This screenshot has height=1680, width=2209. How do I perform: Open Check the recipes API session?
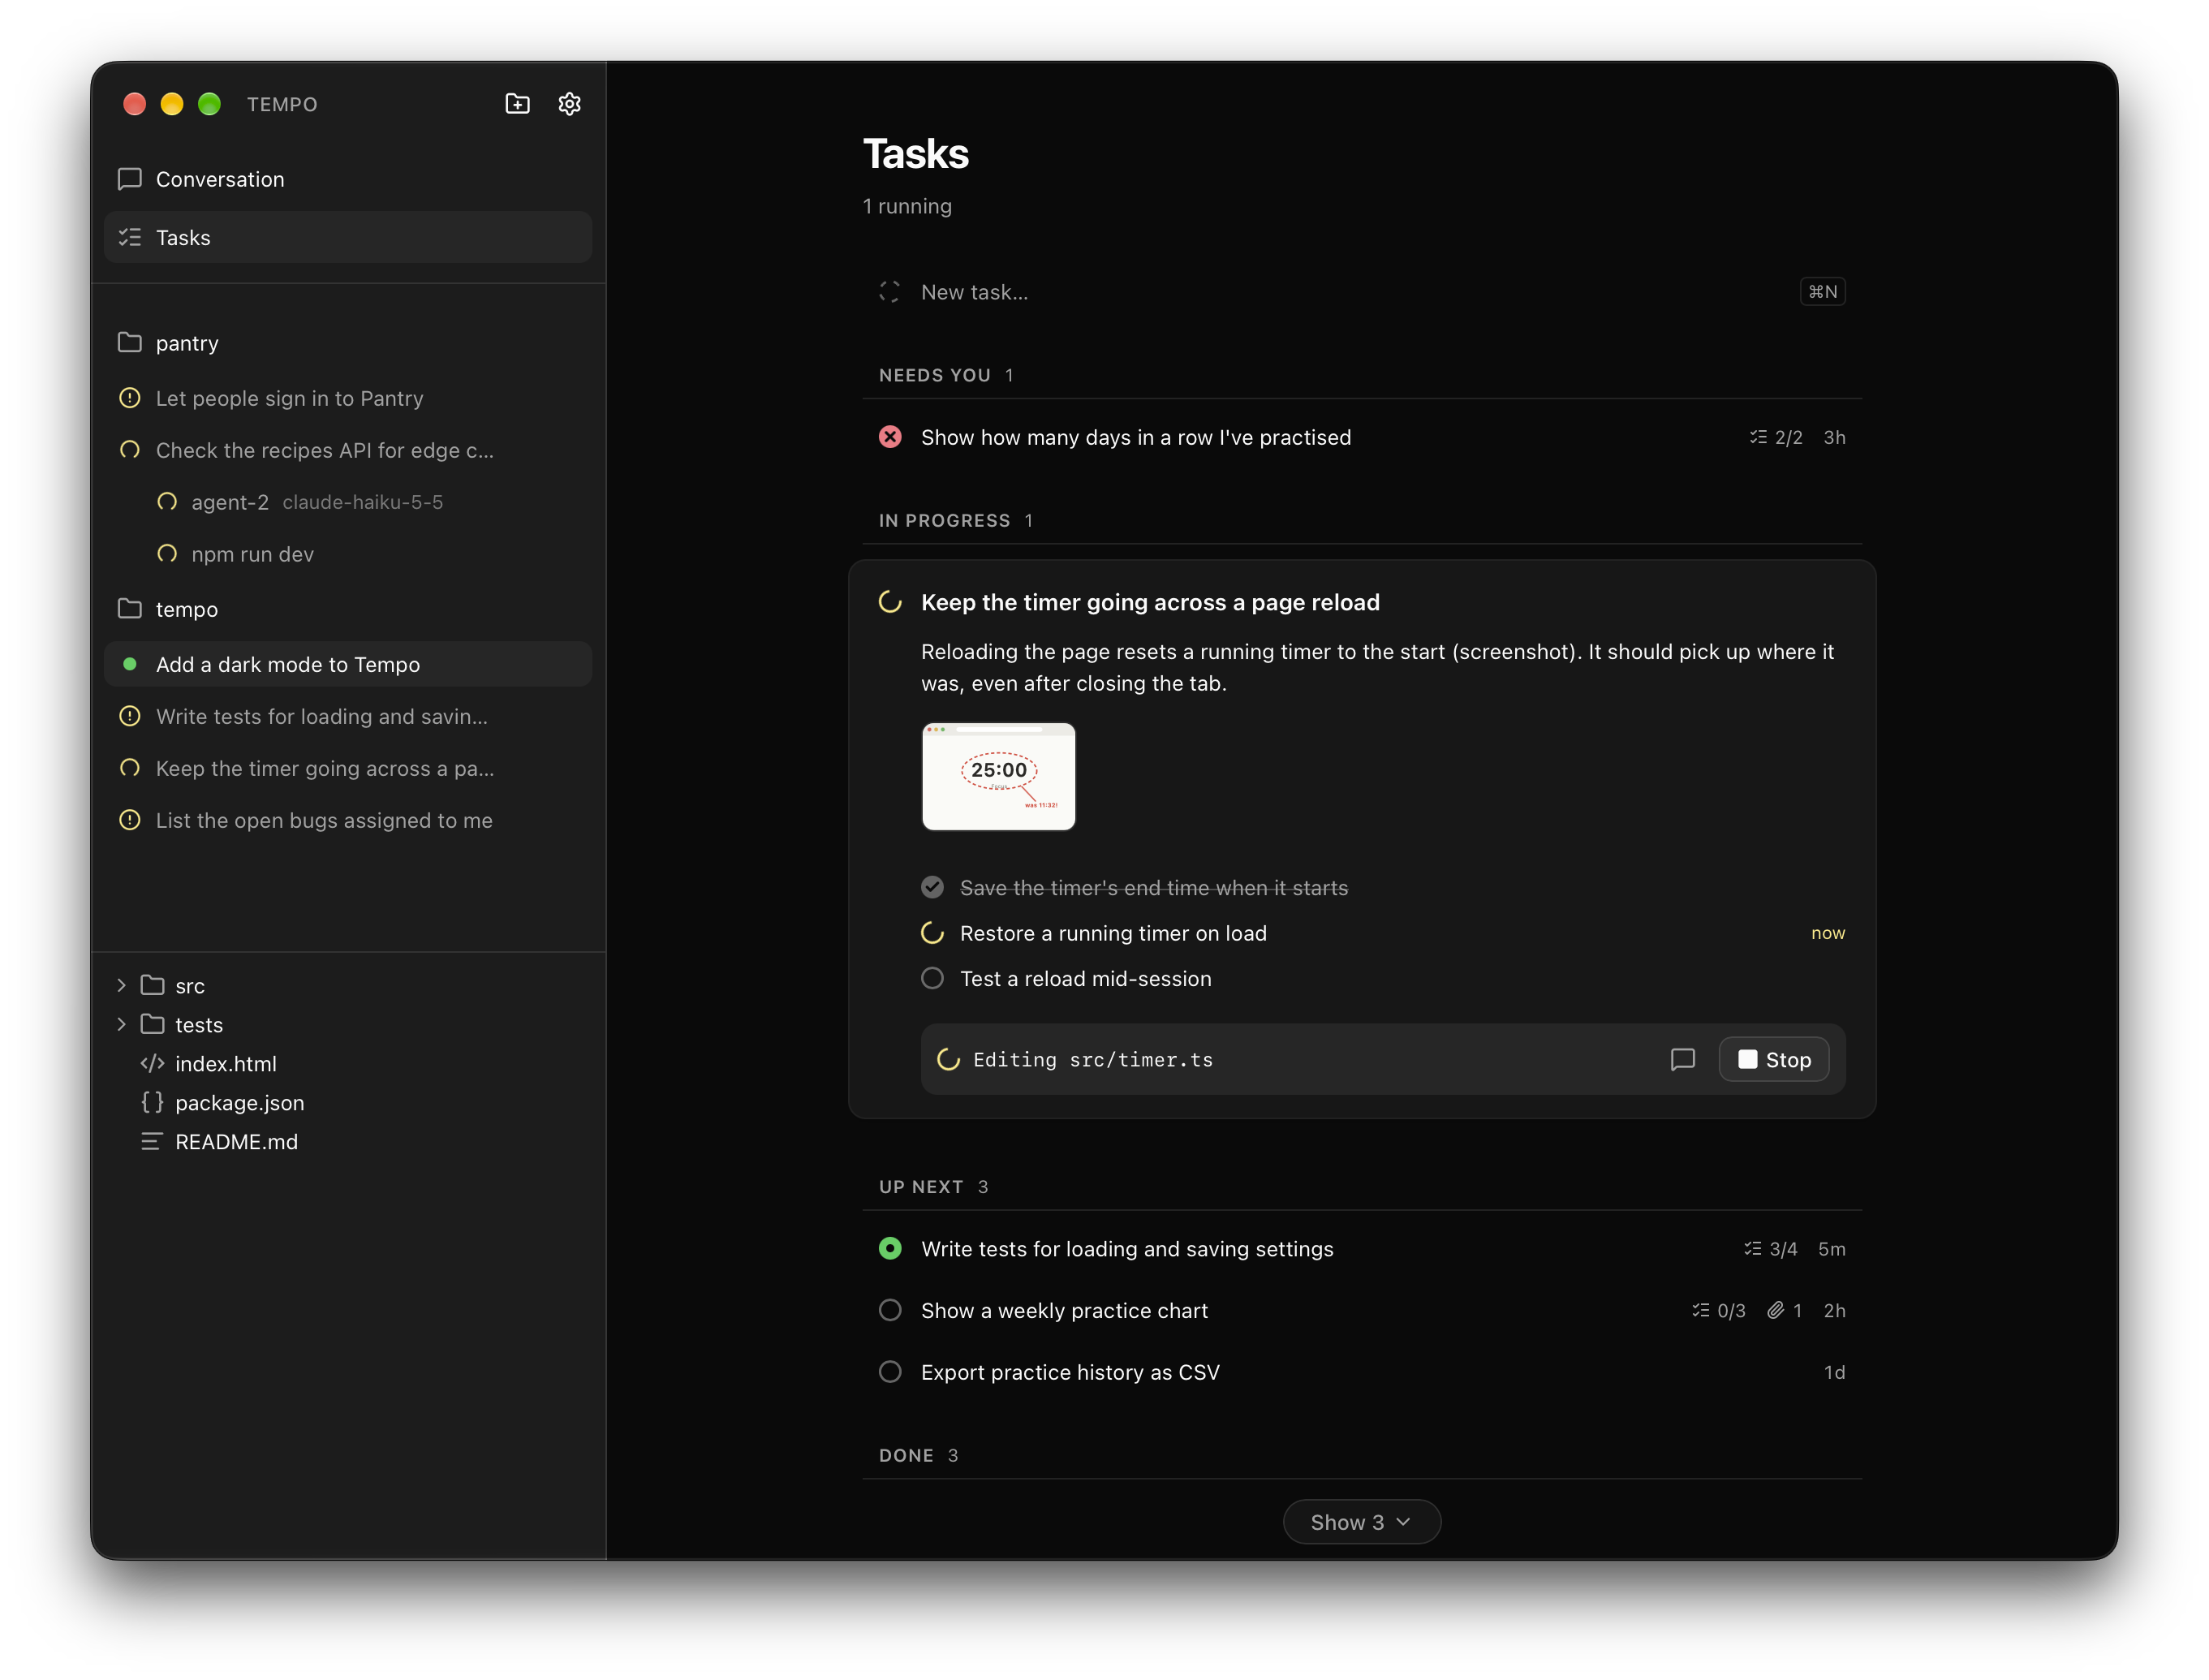(348, 450)
